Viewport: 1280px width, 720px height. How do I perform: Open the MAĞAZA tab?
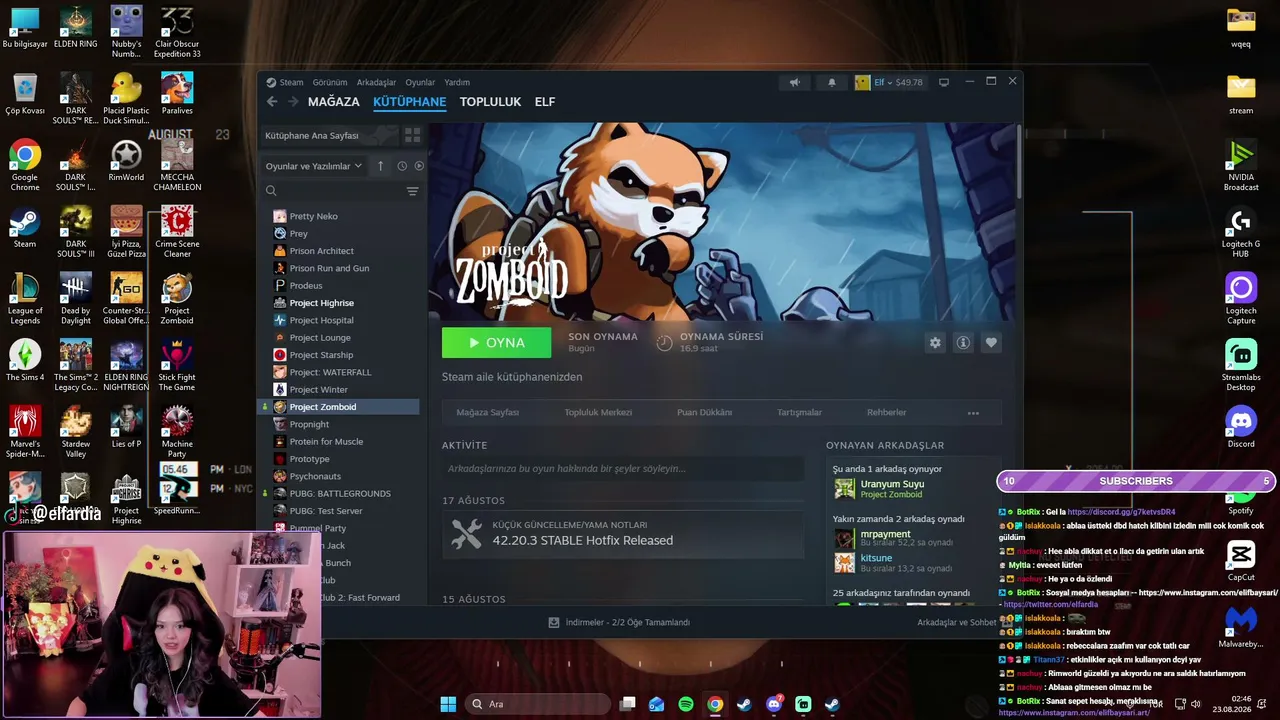tap(334, 102)
